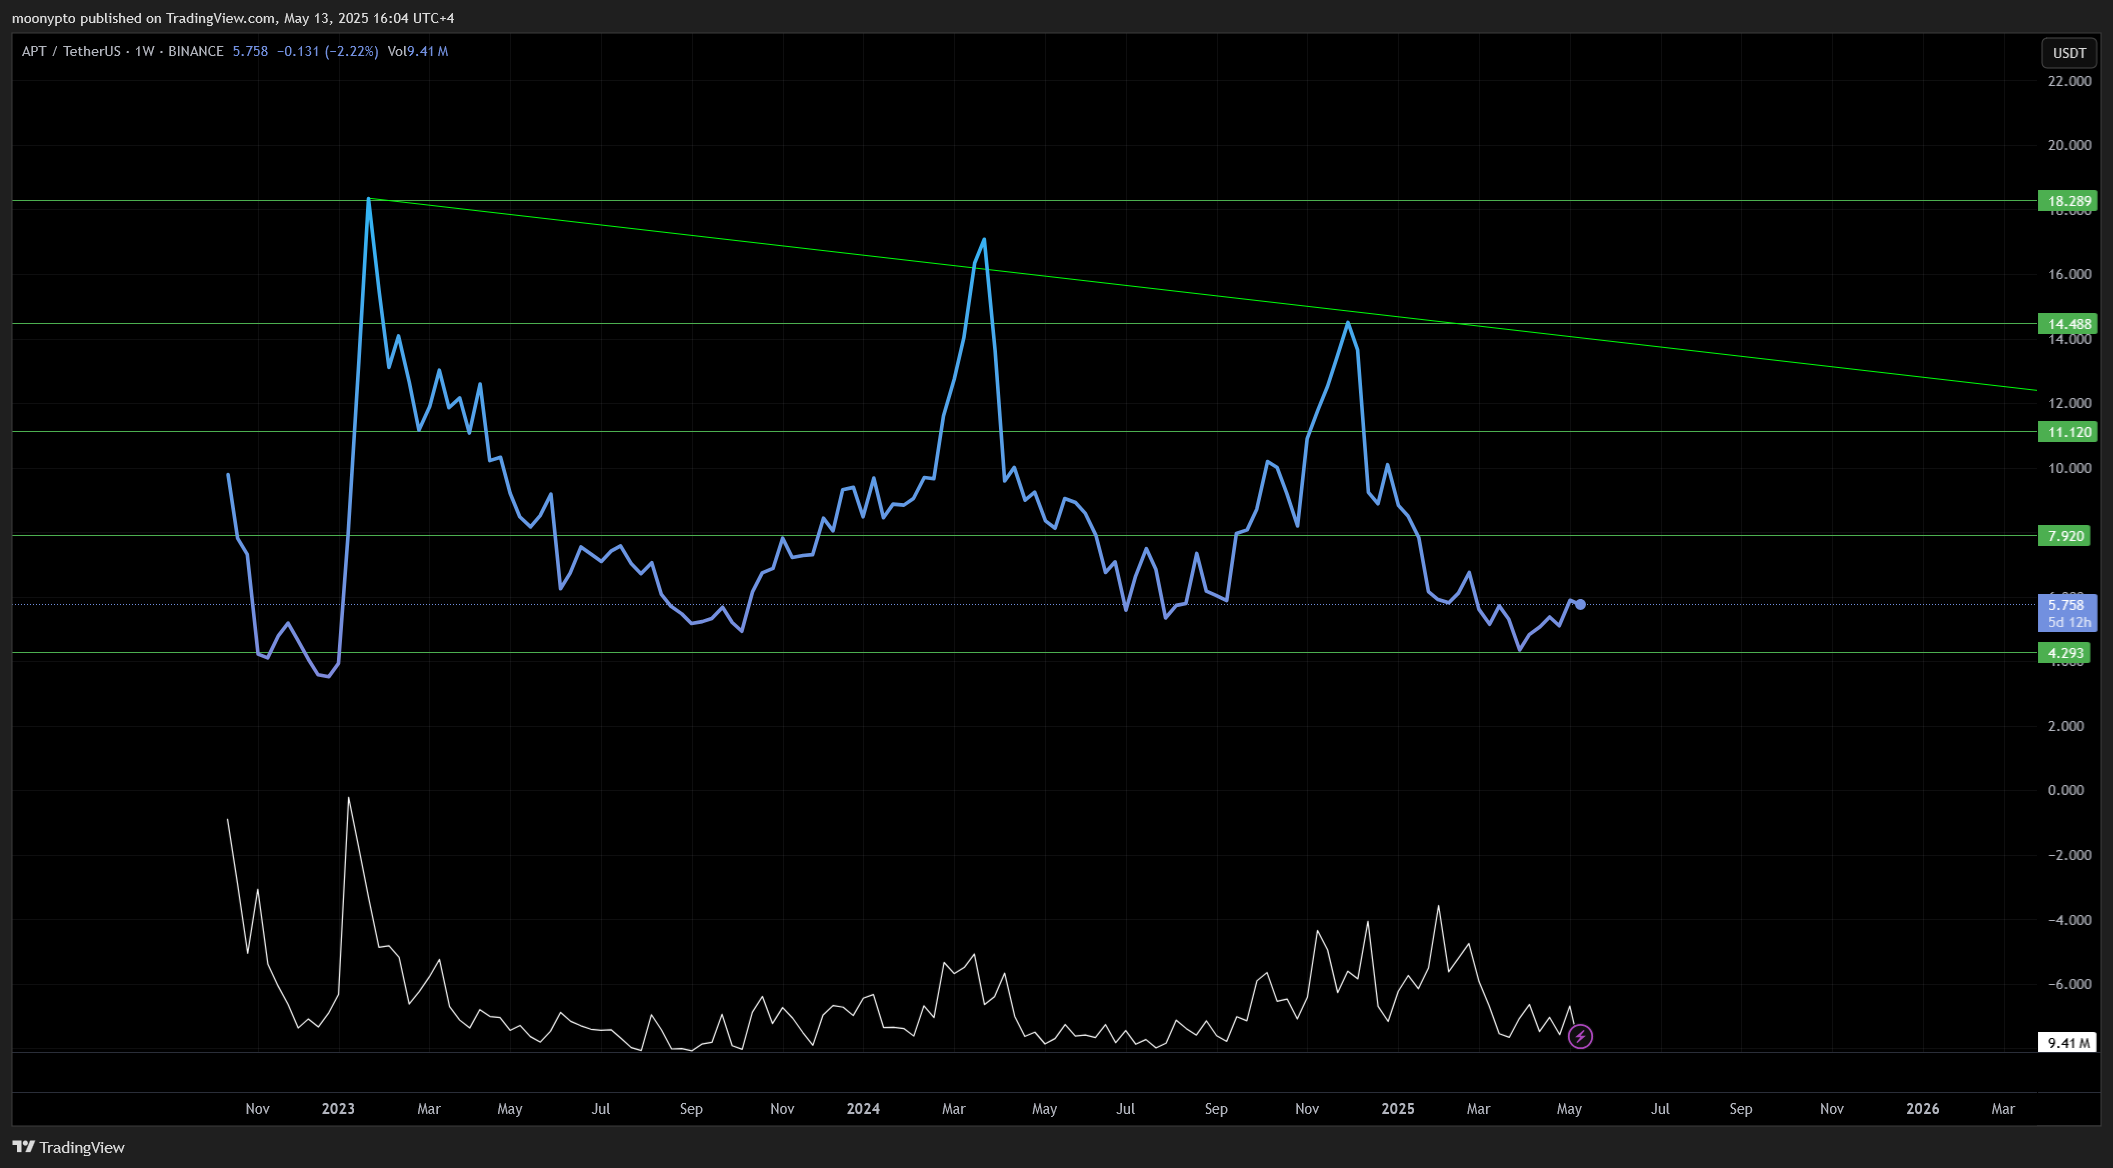This screenshot has width=2113, height=1168.
Task: Click the Vol 9.41 M legend text
Action: coord(418,51)
